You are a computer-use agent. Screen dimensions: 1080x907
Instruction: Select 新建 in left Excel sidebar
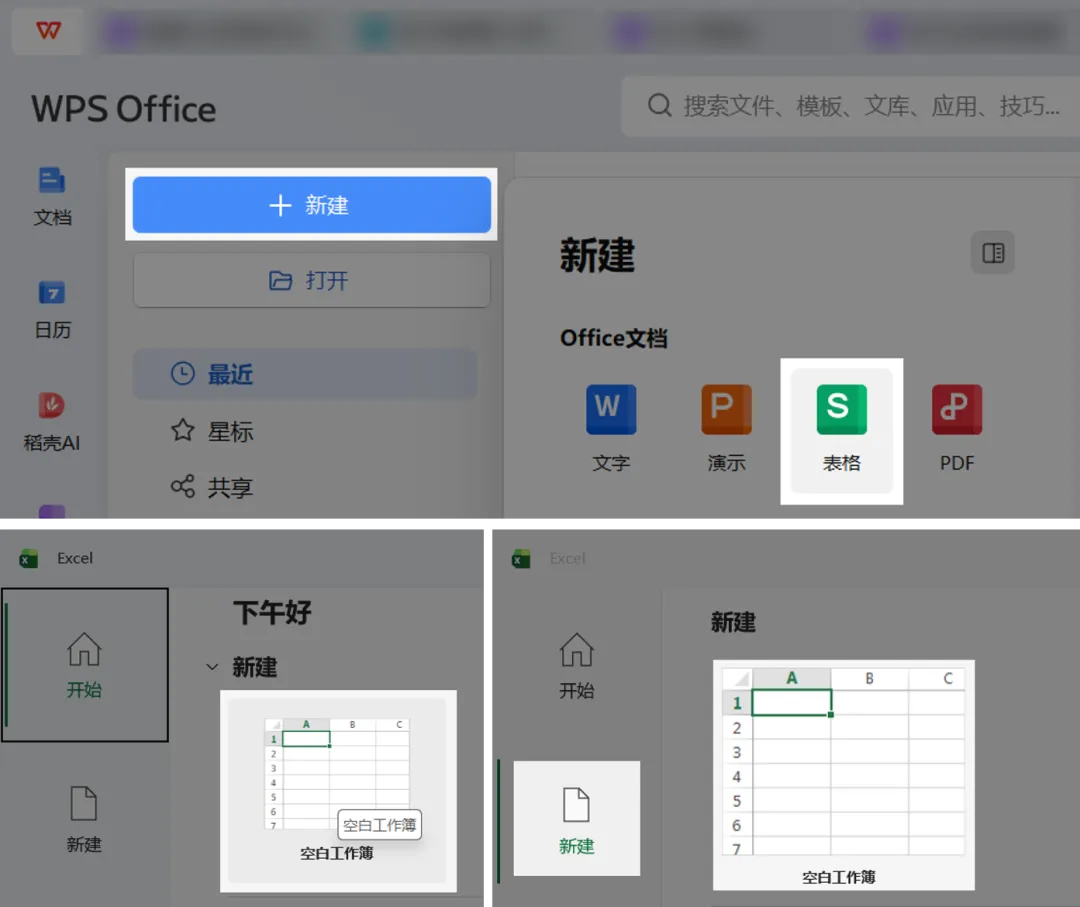coord(84,820)
